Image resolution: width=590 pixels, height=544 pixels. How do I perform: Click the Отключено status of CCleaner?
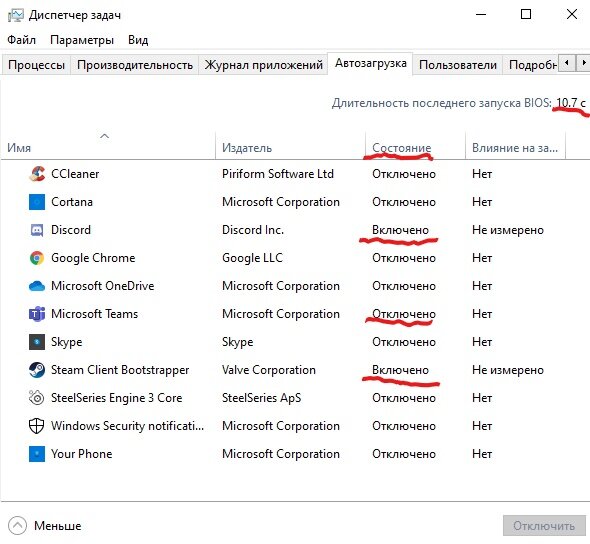404,174
